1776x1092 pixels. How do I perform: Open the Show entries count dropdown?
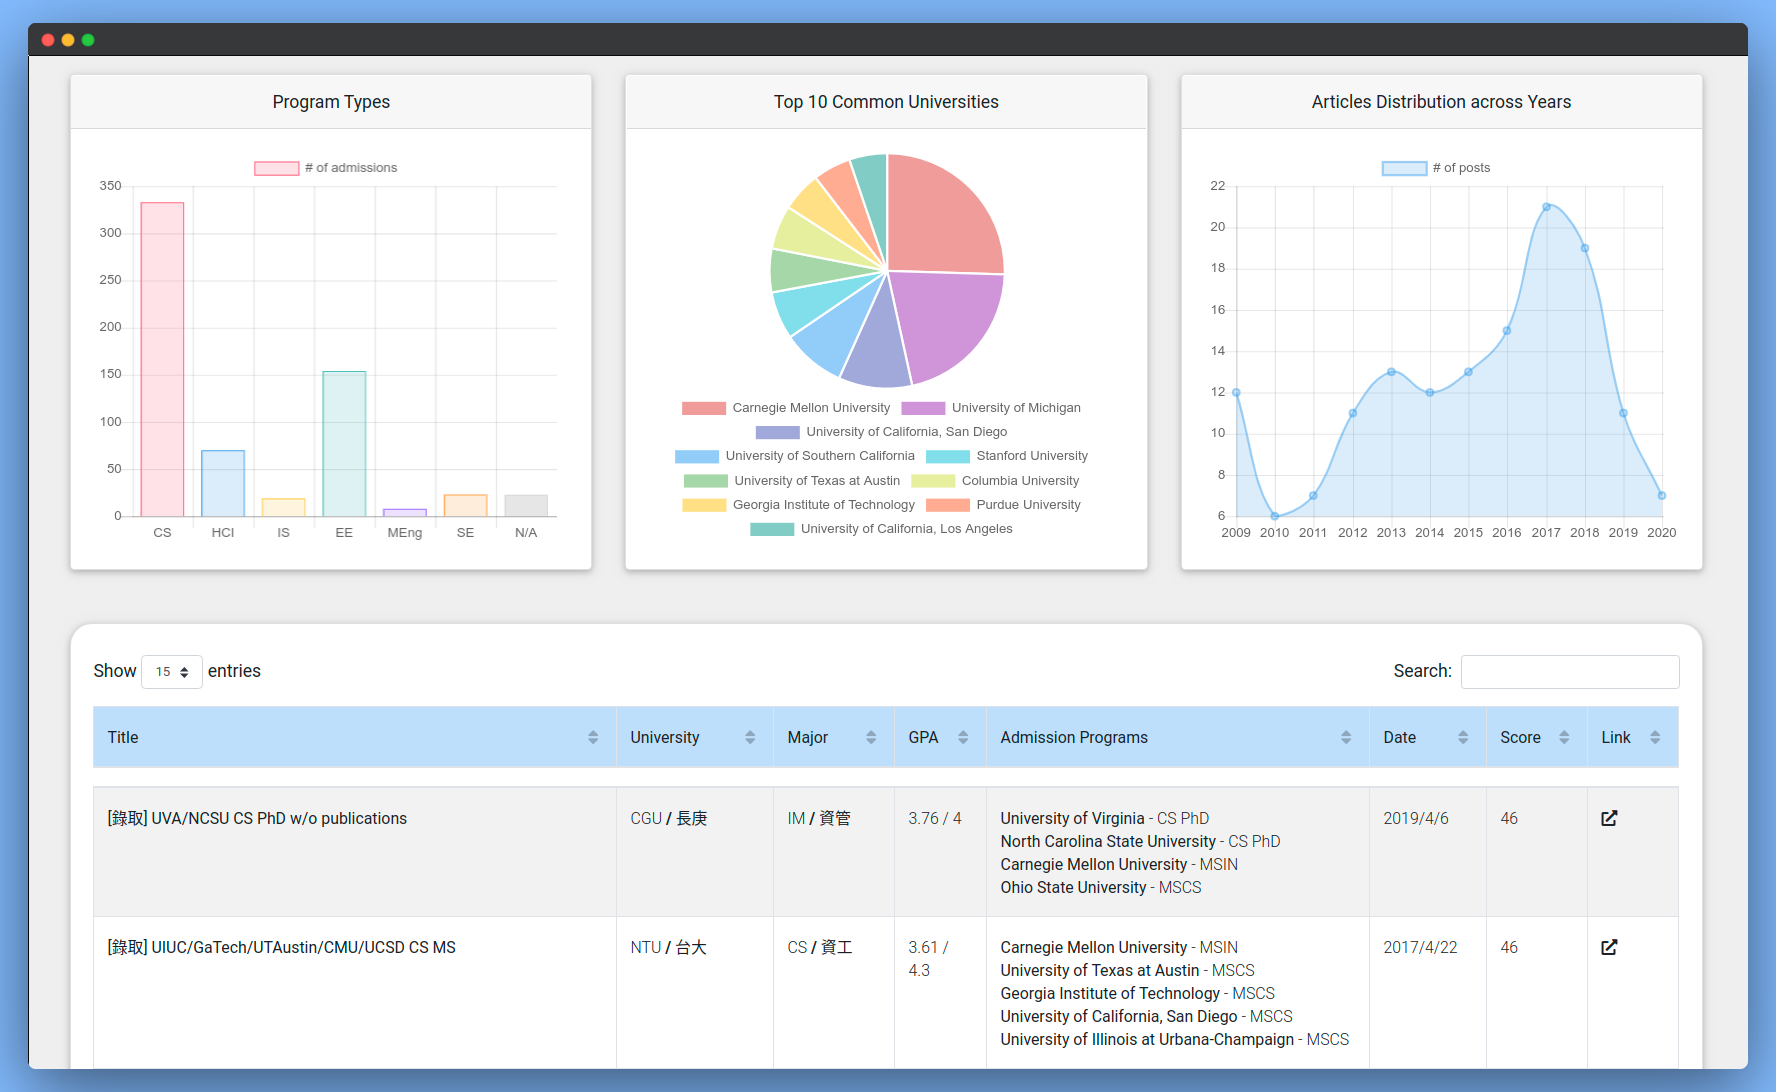172,672
